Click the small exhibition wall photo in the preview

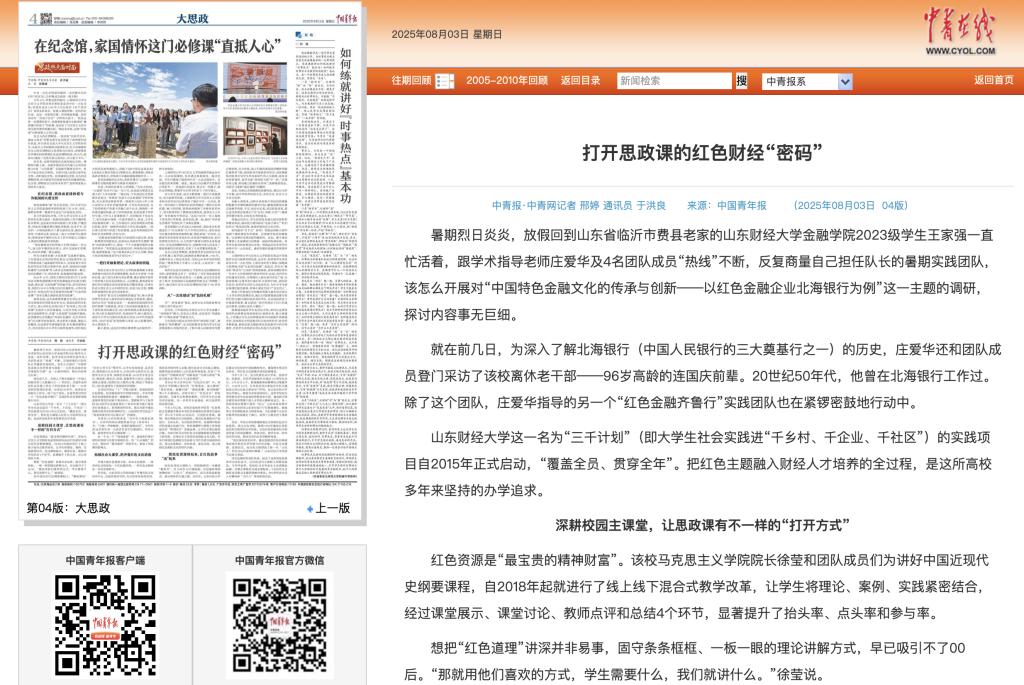(x=255, y=136)
